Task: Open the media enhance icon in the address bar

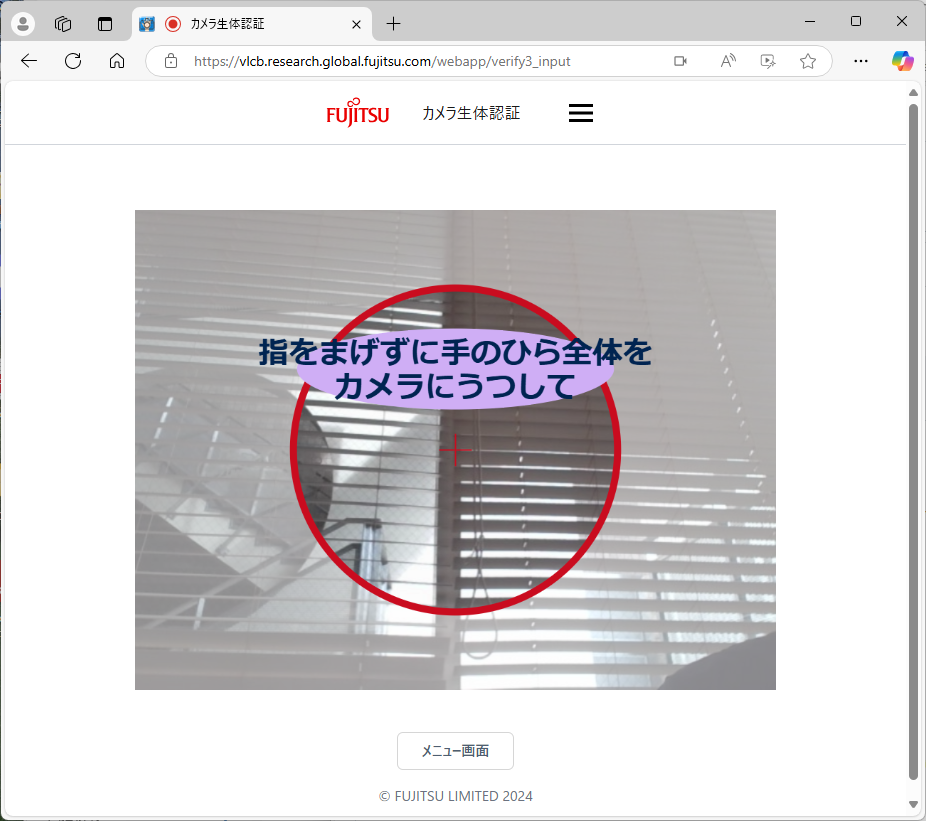Action: tap(768, 61)
